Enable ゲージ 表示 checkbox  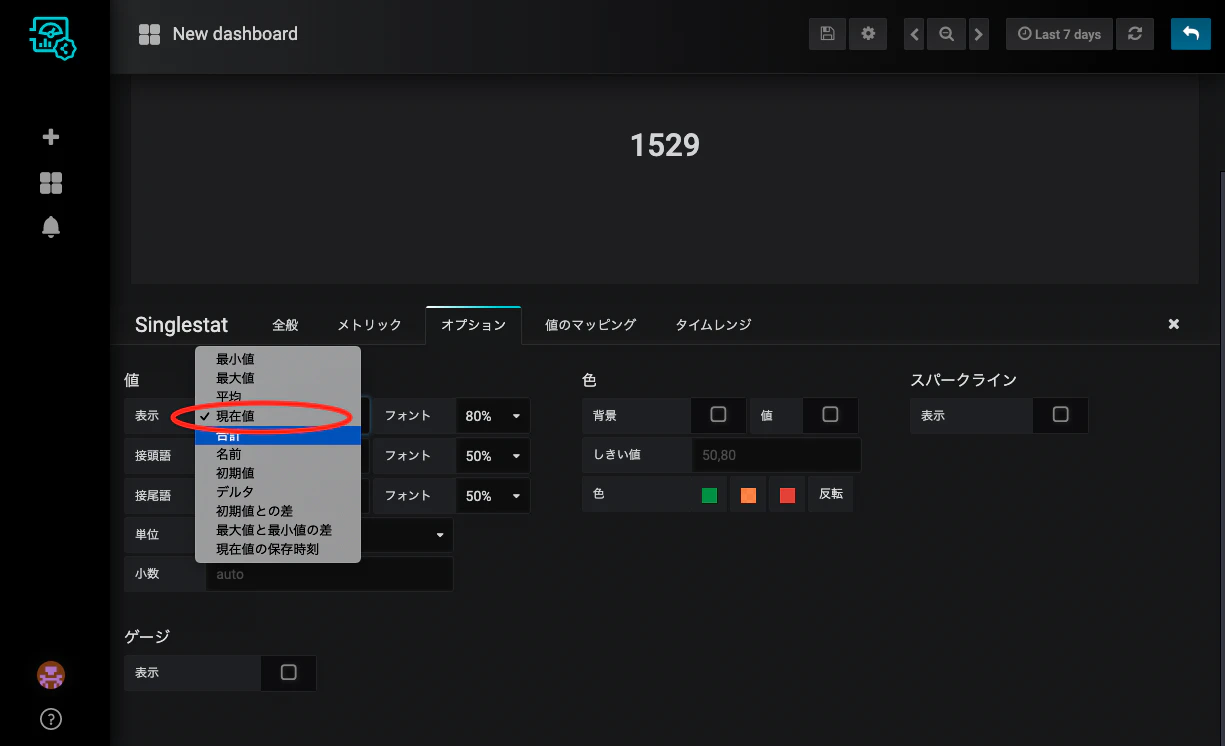point(289,673)
